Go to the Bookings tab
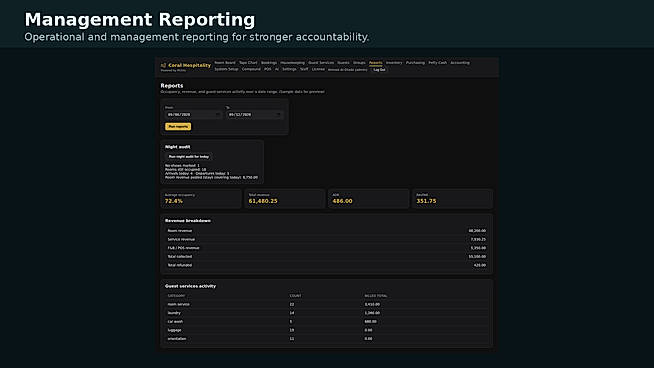 [x=269, y=63]
